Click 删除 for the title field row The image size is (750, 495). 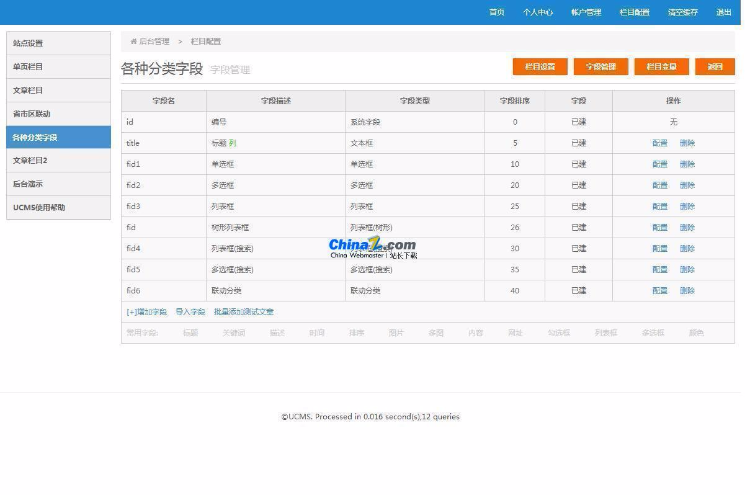(687, 143)
